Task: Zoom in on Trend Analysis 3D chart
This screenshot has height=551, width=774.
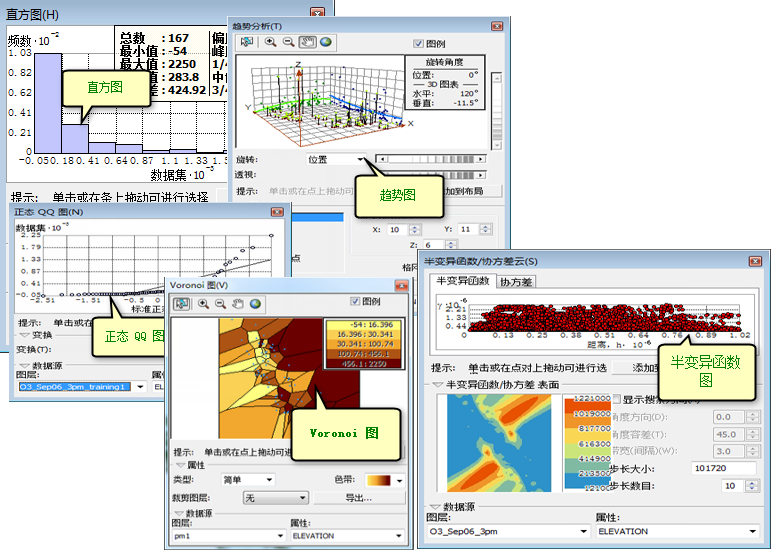Action: tap(271, 42)
